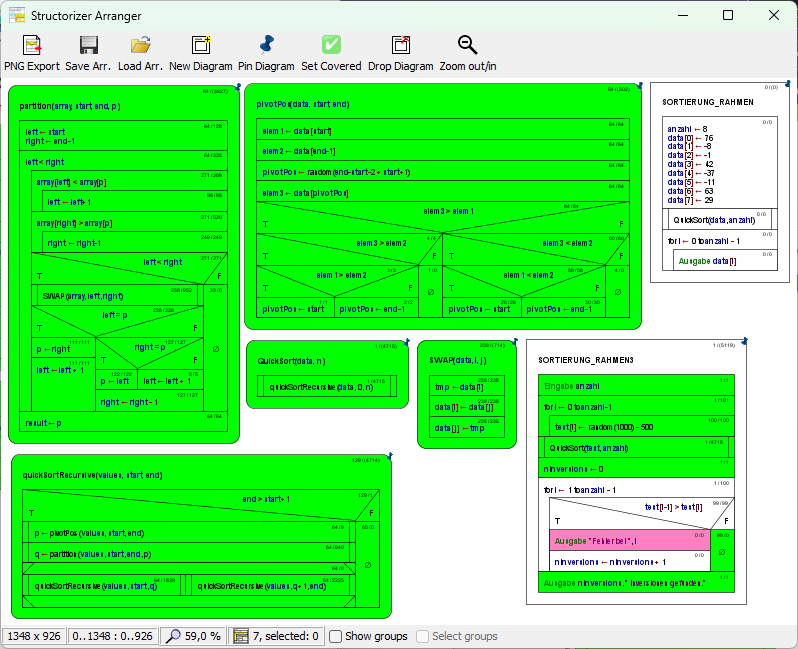
Task: Click the 'test[i] ← random(1000) - 500' instruction
Action: [642, 426]
